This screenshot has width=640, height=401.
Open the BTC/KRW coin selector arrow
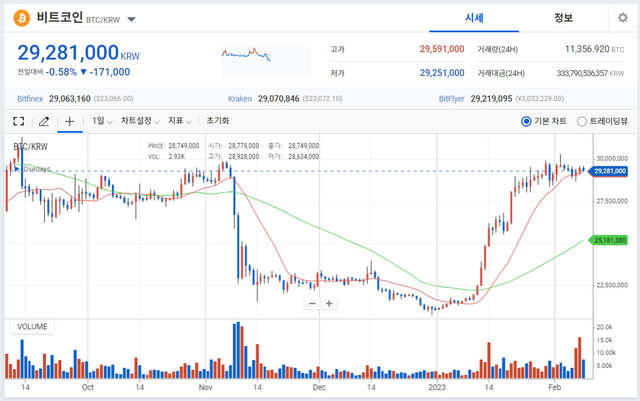[131, 19]
